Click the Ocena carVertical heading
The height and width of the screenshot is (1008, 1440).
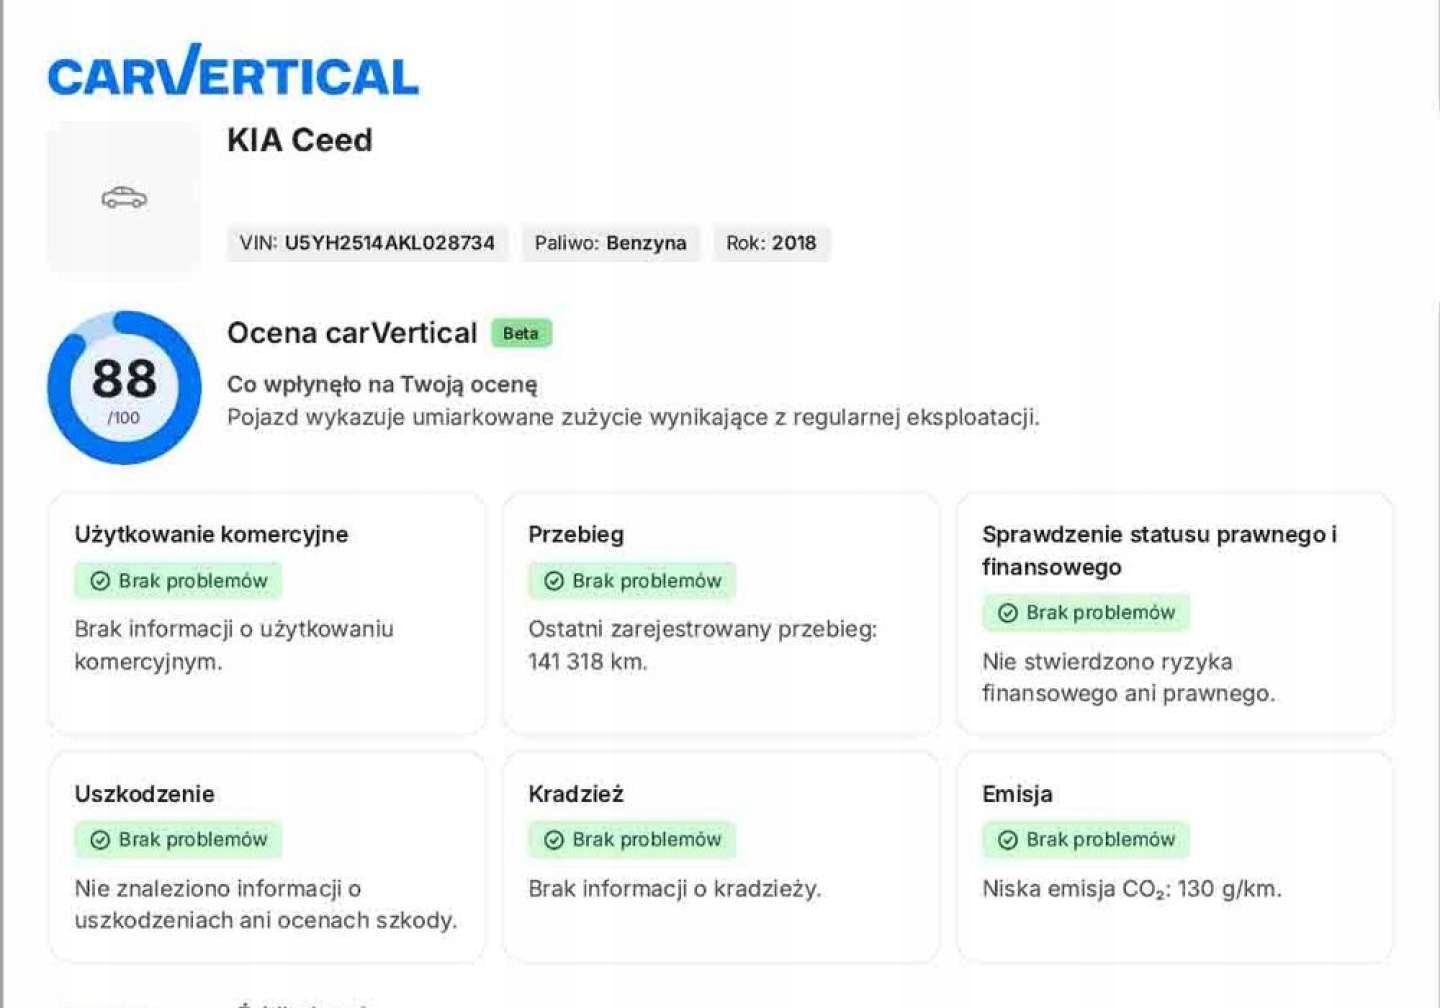pyautogui.click(x=352, y=333)
